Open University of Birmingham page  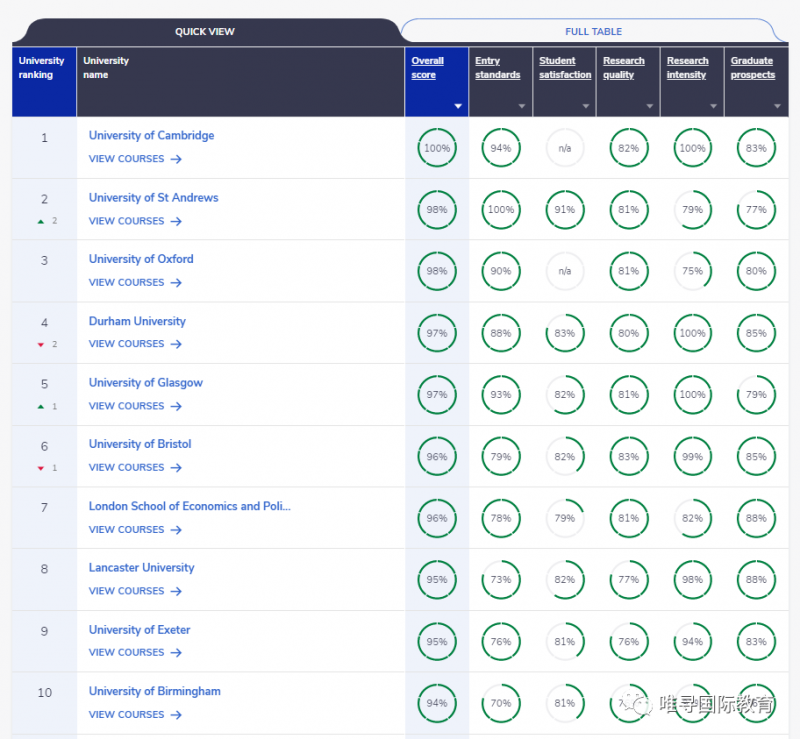(x=155, y=691)
